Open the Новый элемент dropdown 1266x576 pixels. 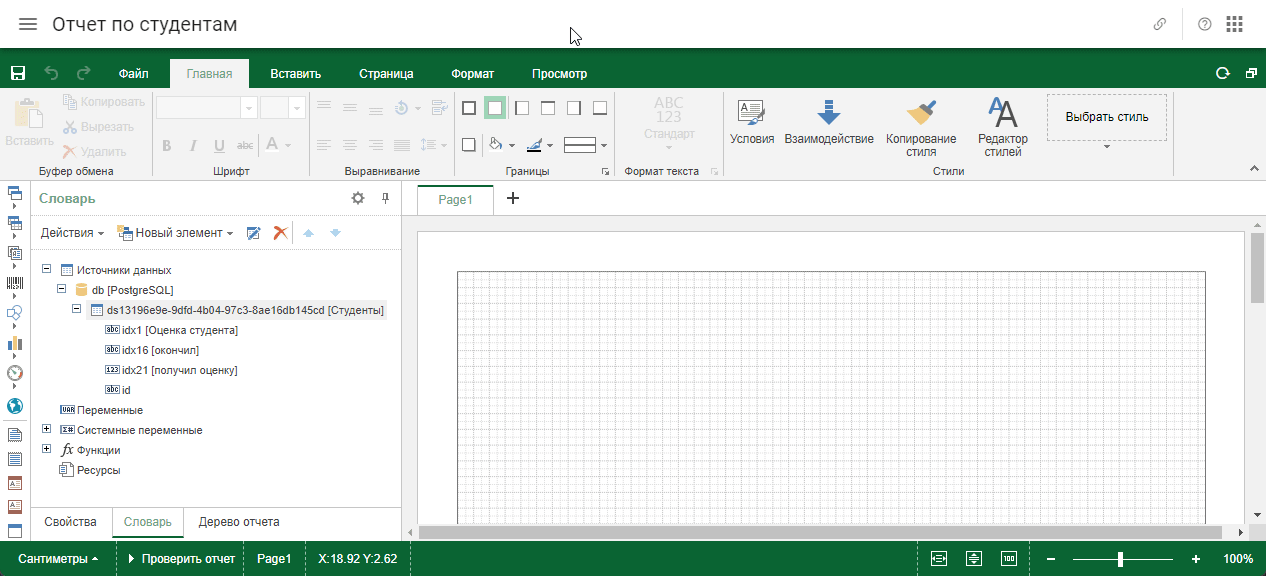click(x=175, y=232)
